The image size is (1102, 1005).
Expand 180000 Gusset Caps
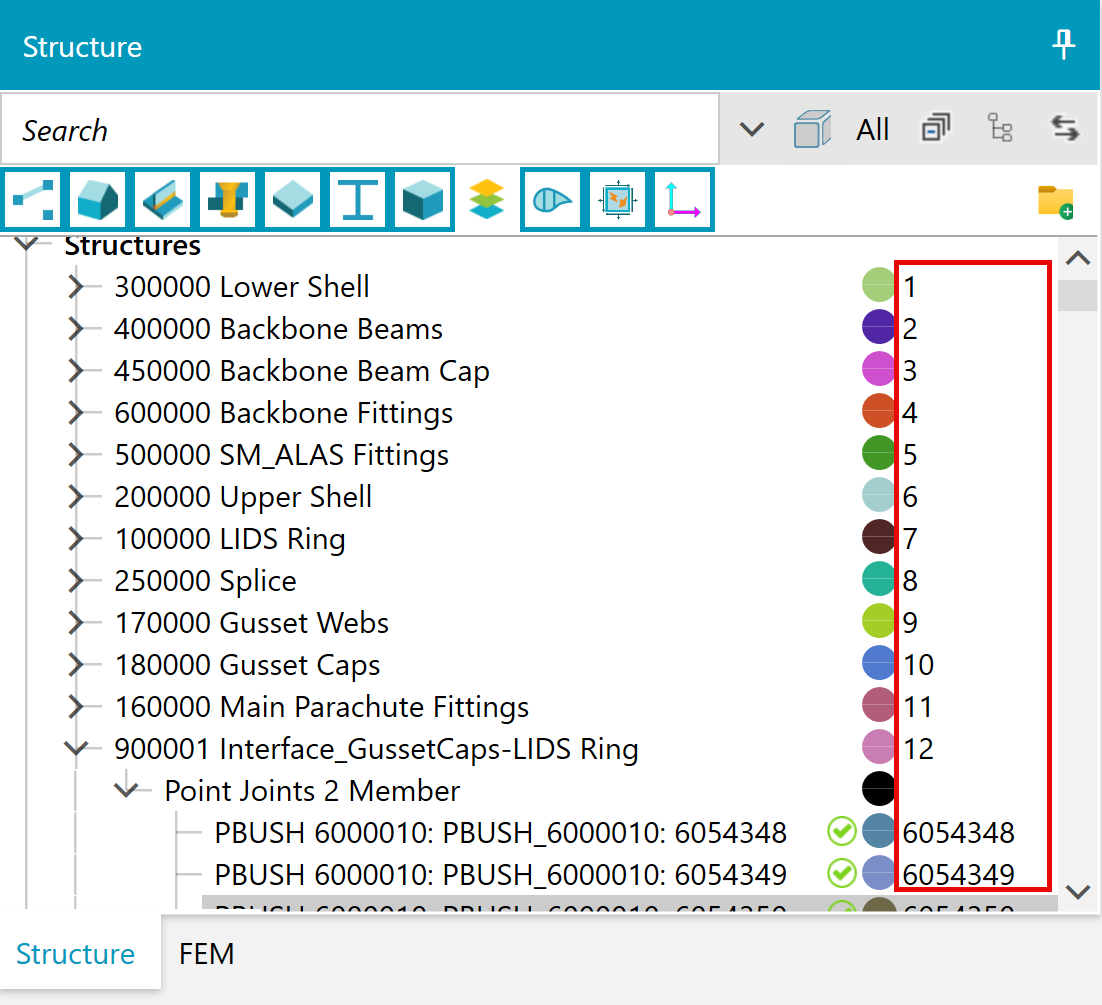[x=76, y=665]
